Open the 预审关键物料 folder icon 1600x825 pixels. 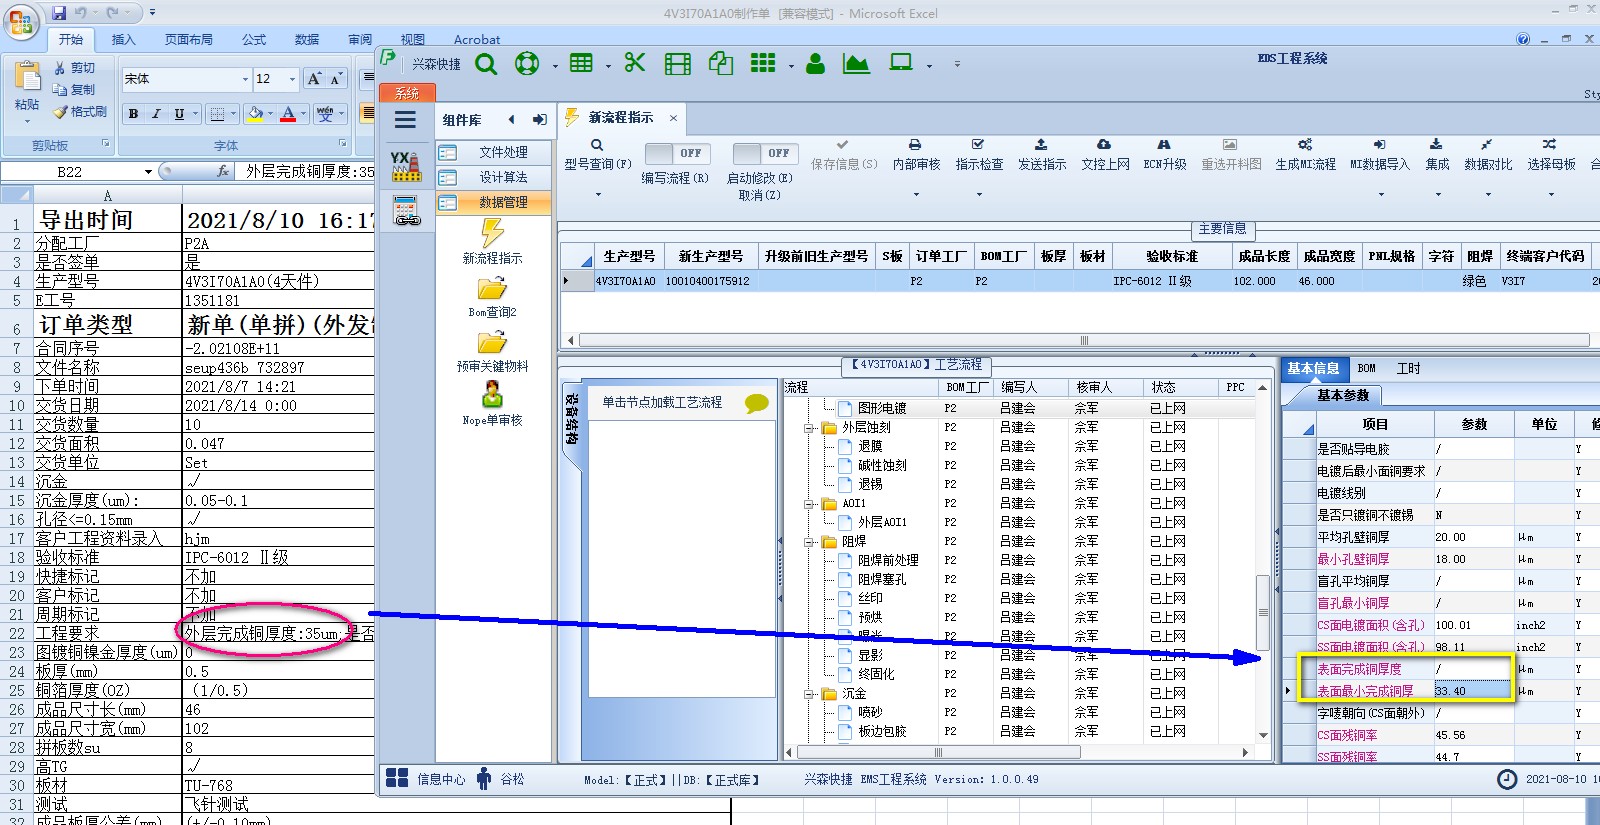pyautogui.click(x=492, y=342)
